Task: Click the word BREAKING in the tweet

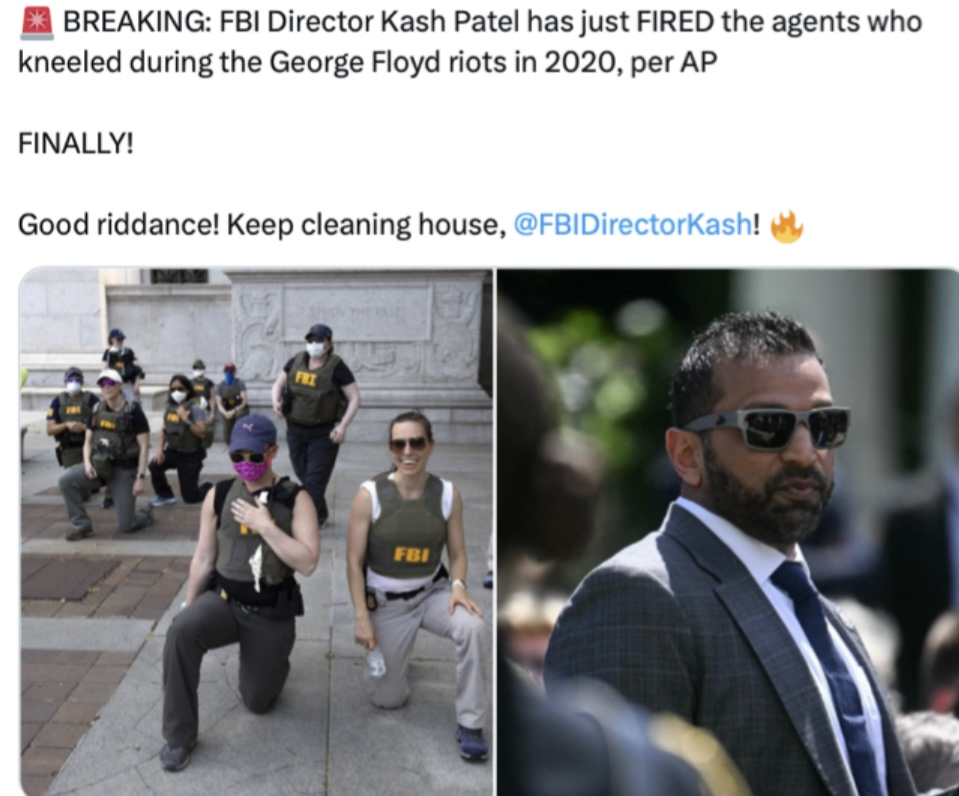Action: [x=135, y=23]
